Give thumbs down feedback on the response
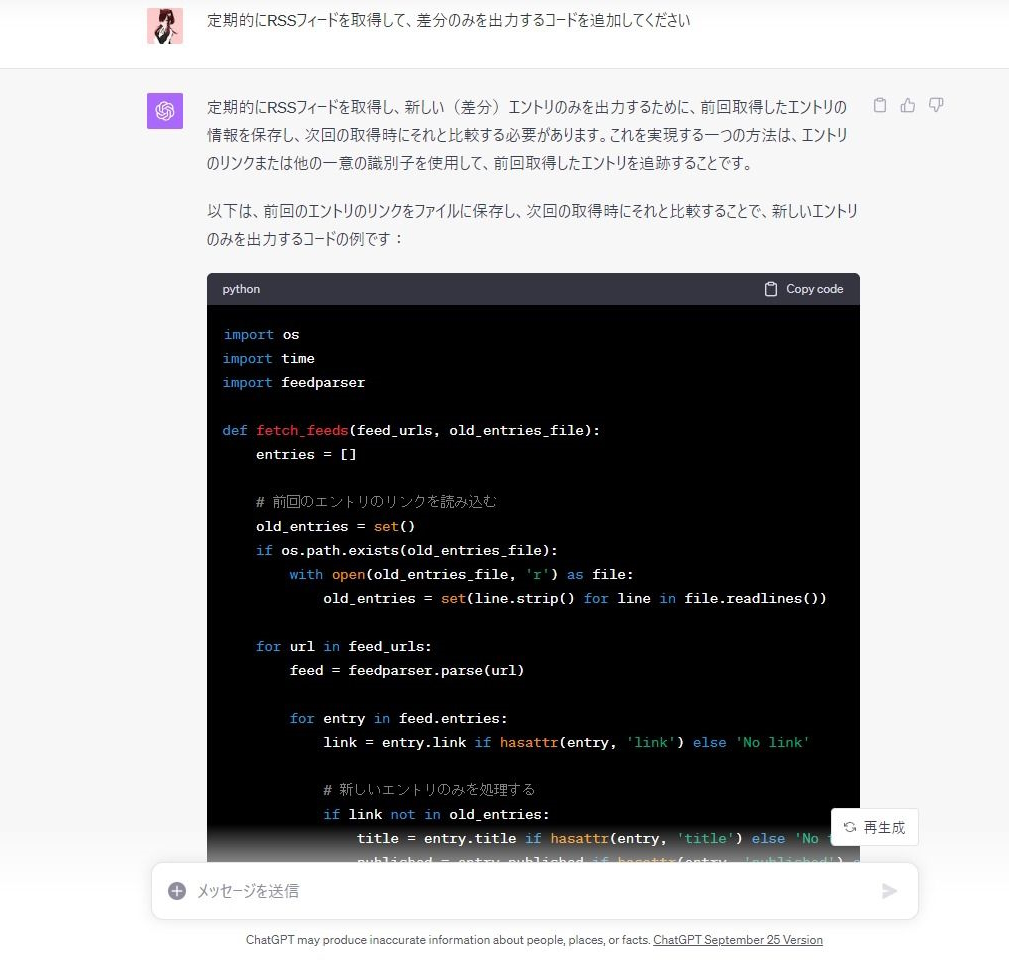 pos(936,105)
